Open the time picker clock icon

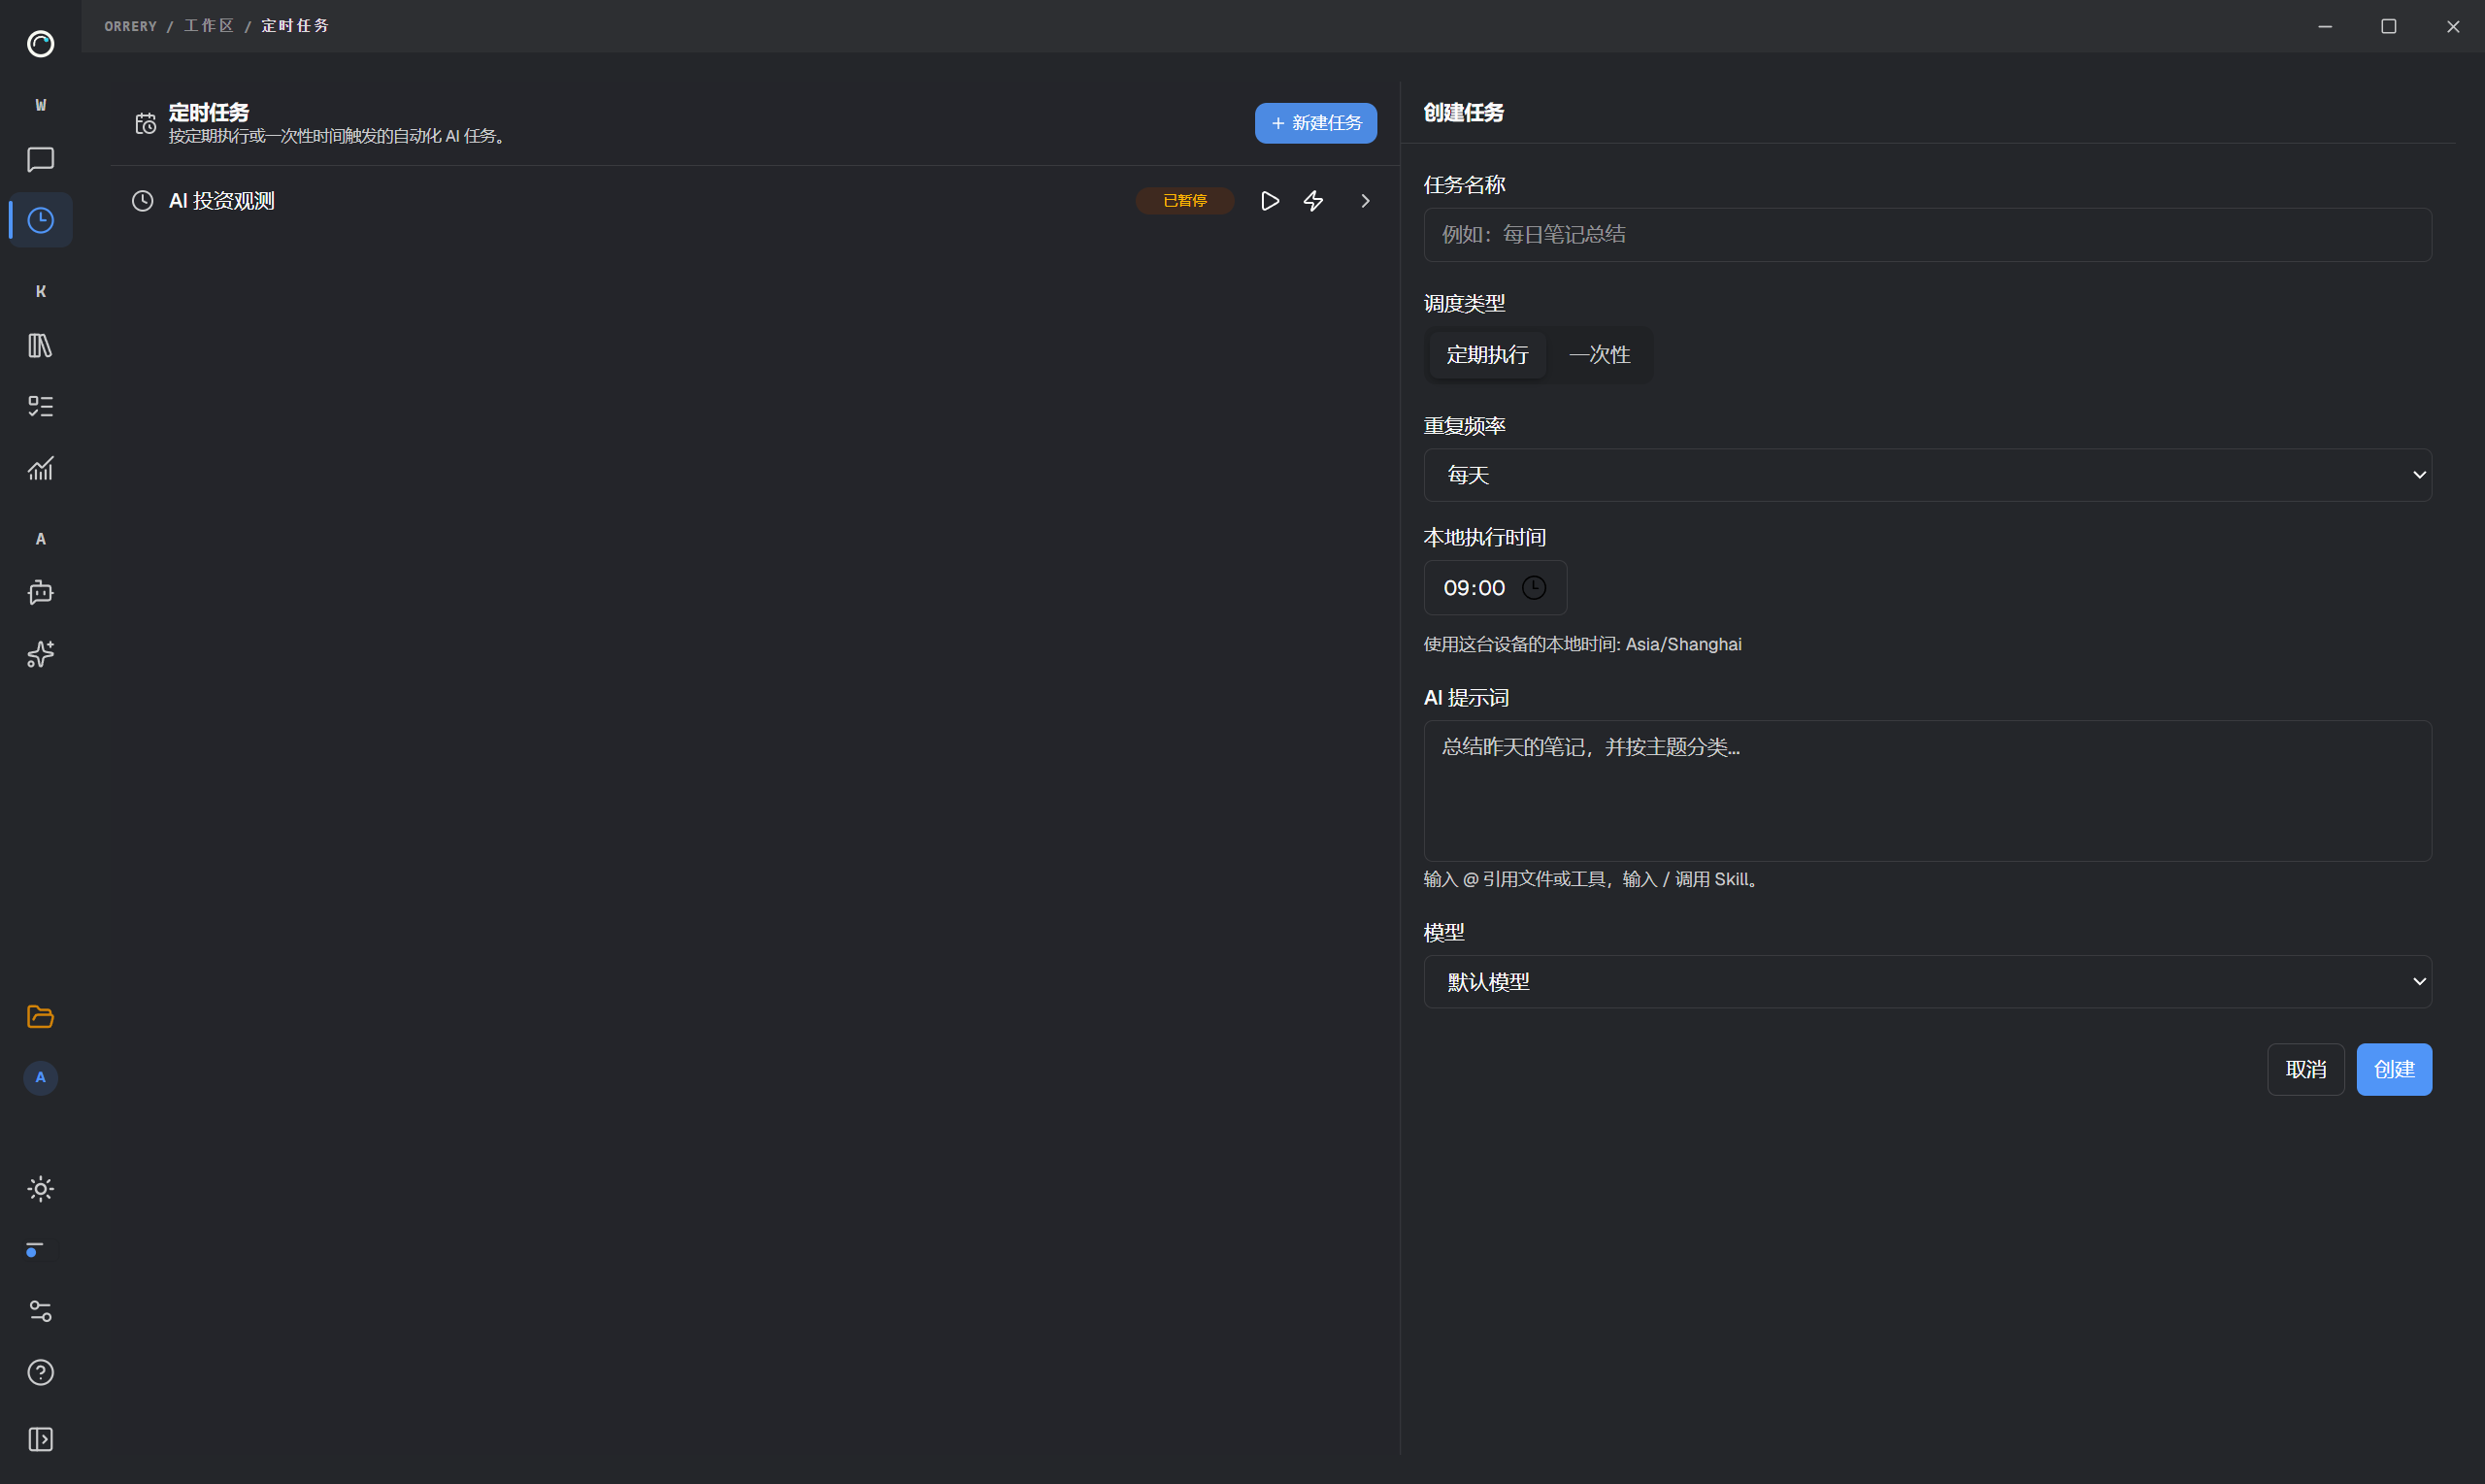pyautogui.click(x=1533, y=588)
